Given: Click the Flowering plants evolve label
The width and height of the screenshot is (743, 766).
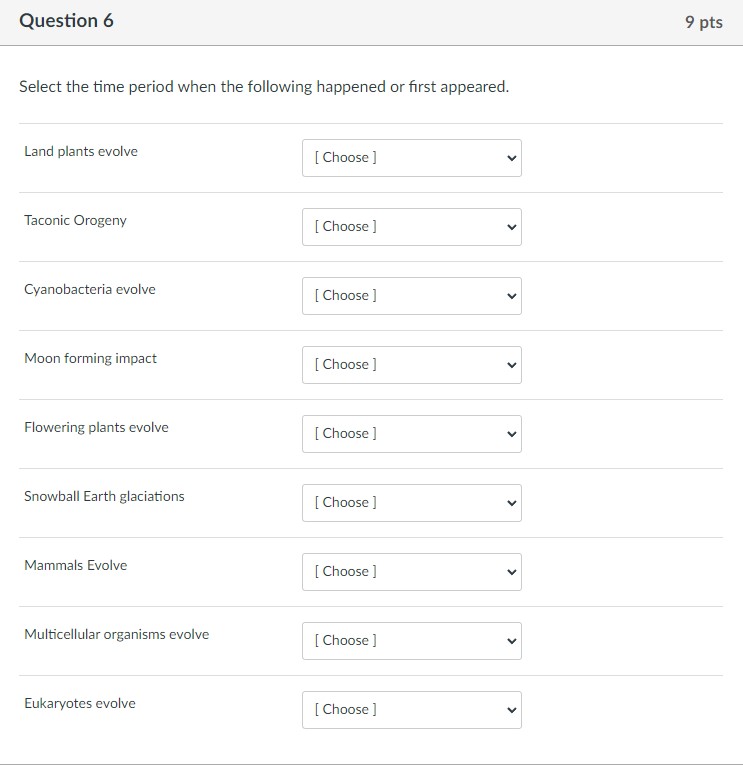Looking at the screenshot, I should (x=97, y=428).
